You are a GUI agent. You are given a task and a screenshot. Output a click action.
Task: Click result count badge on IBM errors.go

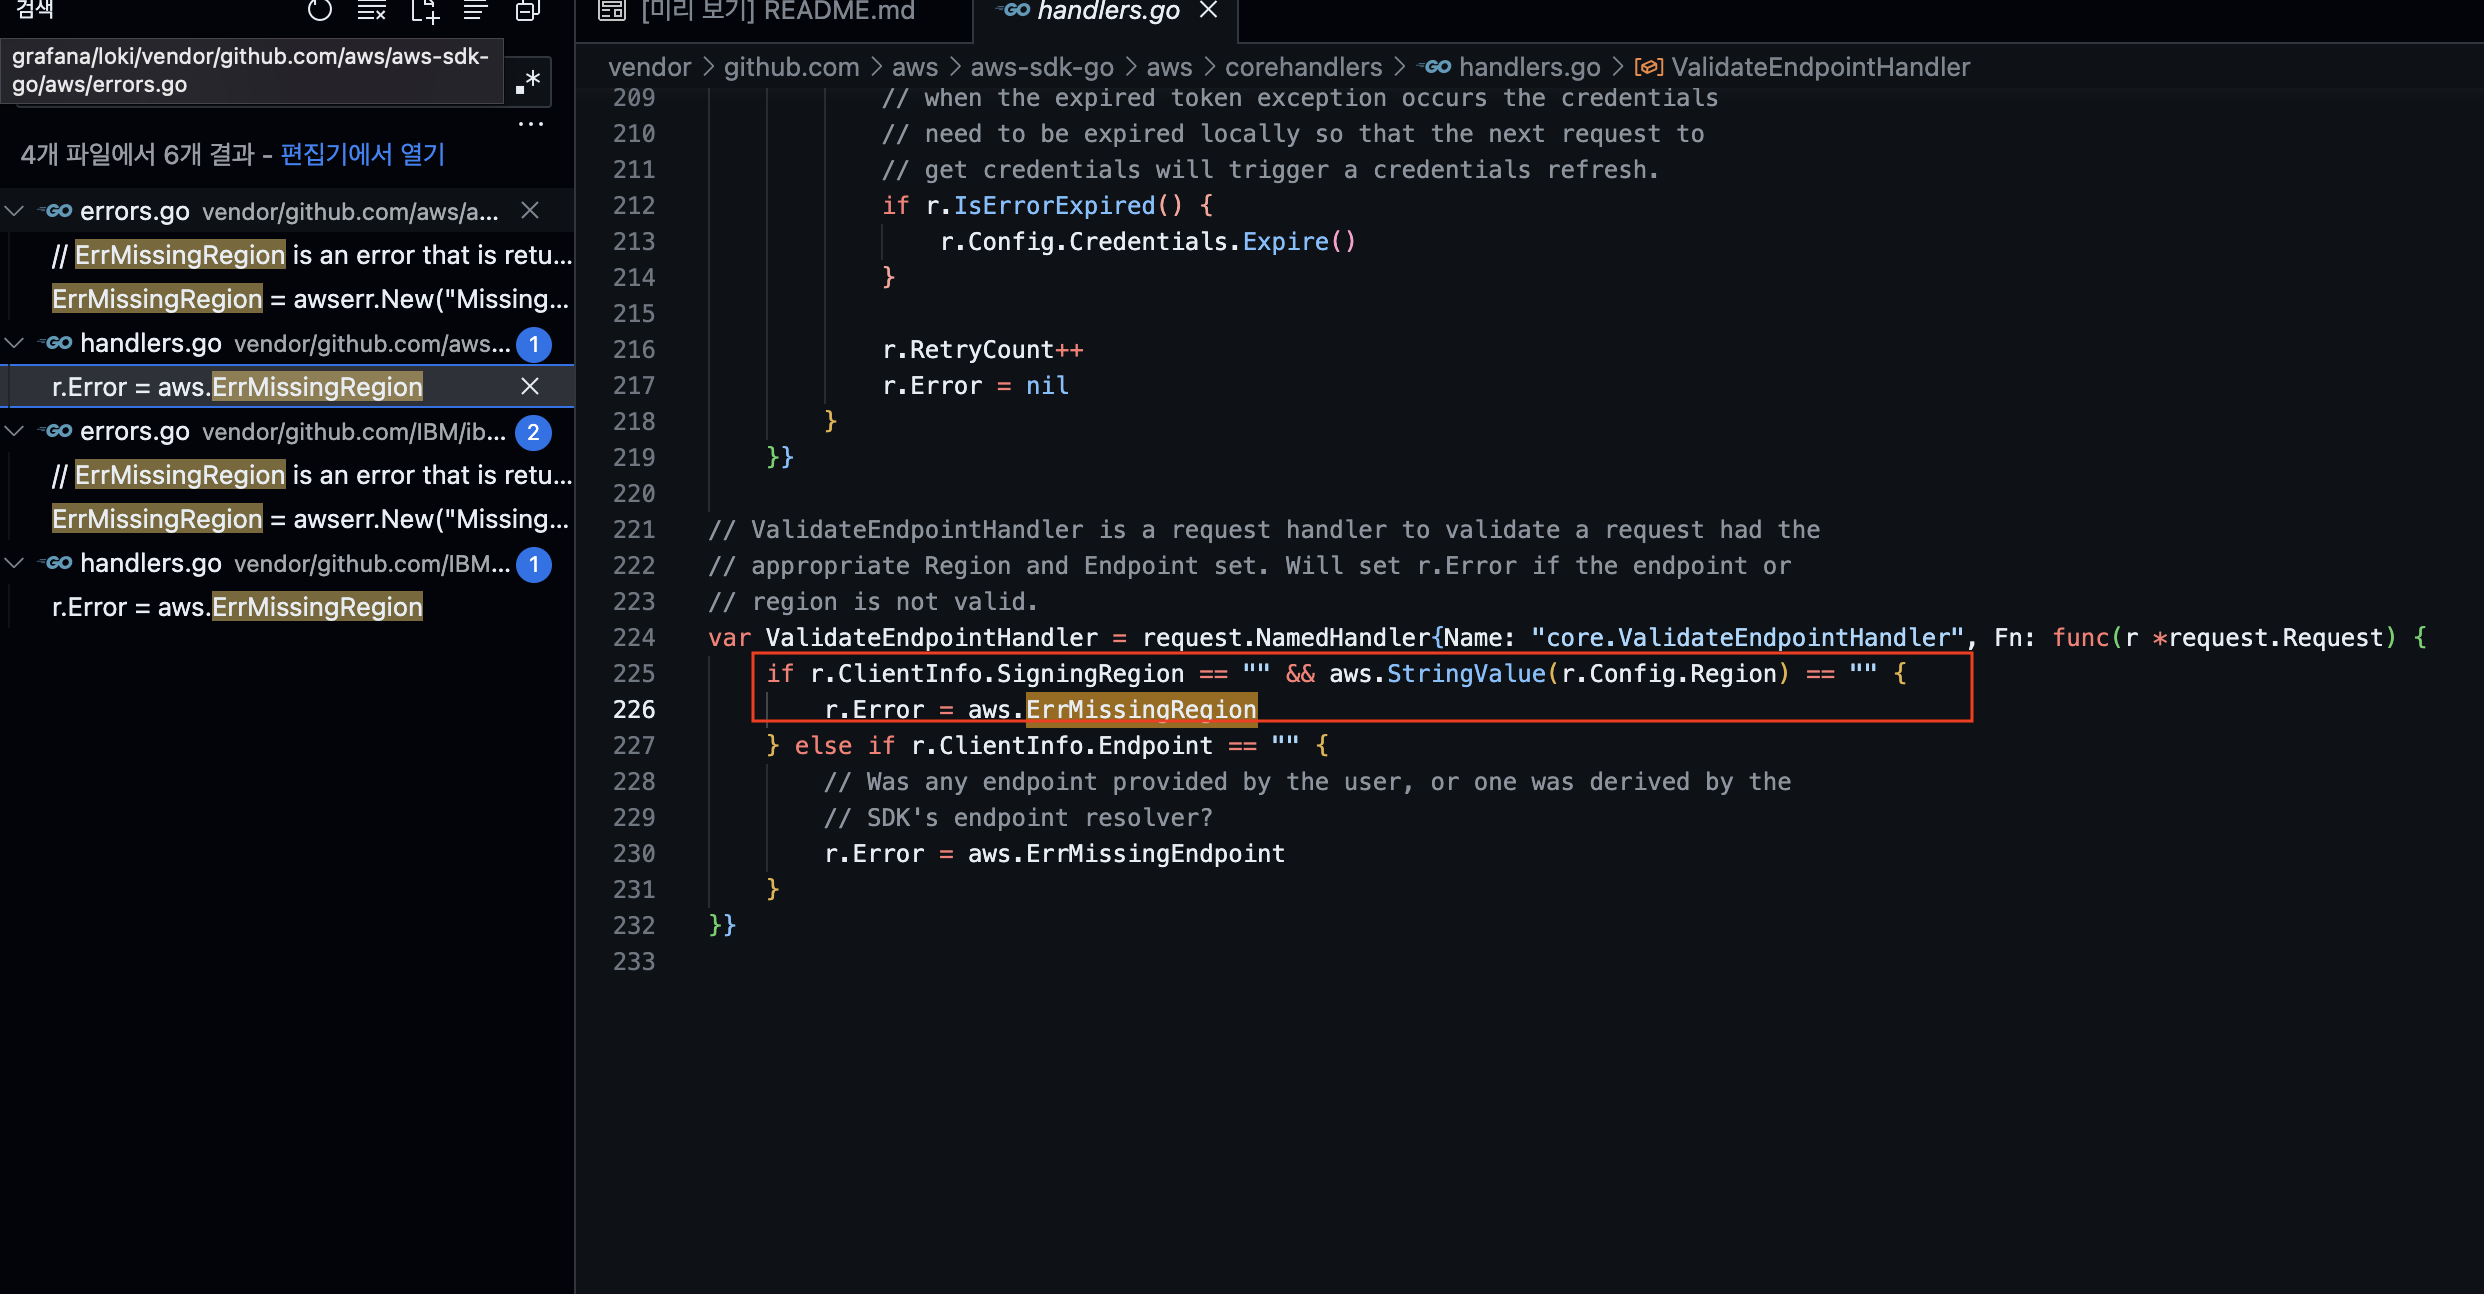click(533, 432)
